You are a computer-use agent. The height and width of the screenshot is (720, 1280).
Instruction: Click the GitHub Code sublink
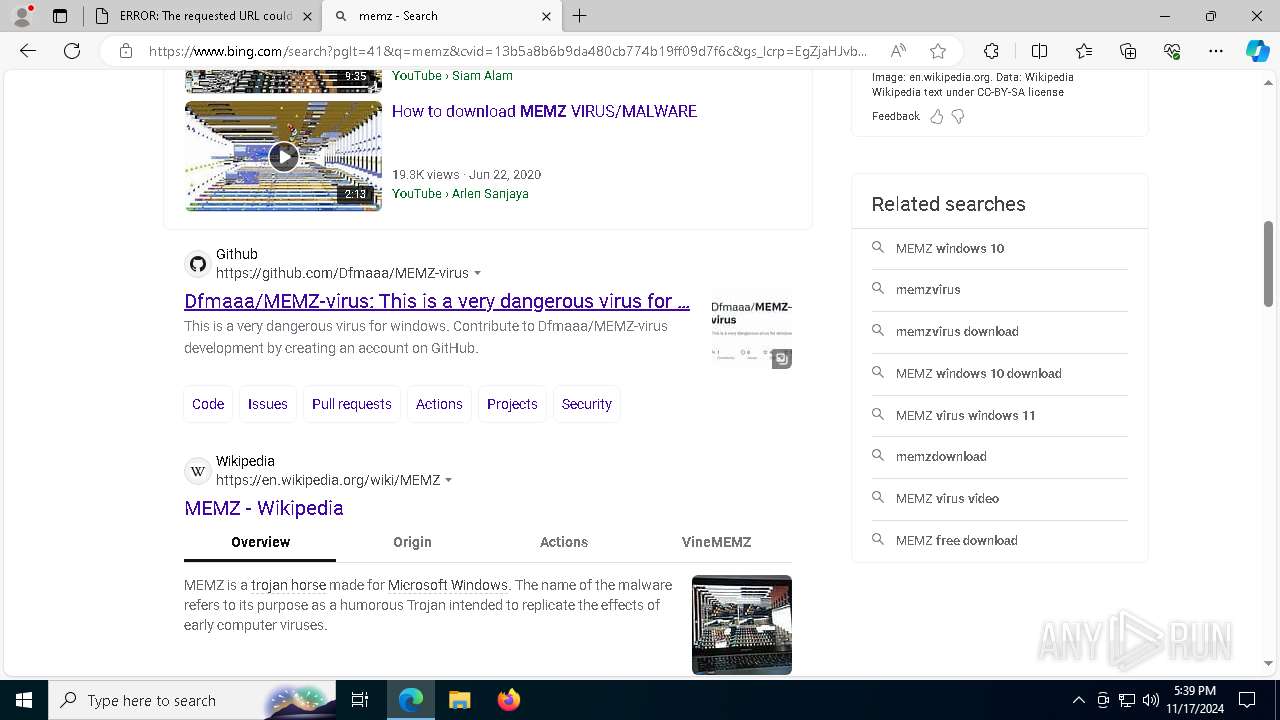(x=208, y=404)
